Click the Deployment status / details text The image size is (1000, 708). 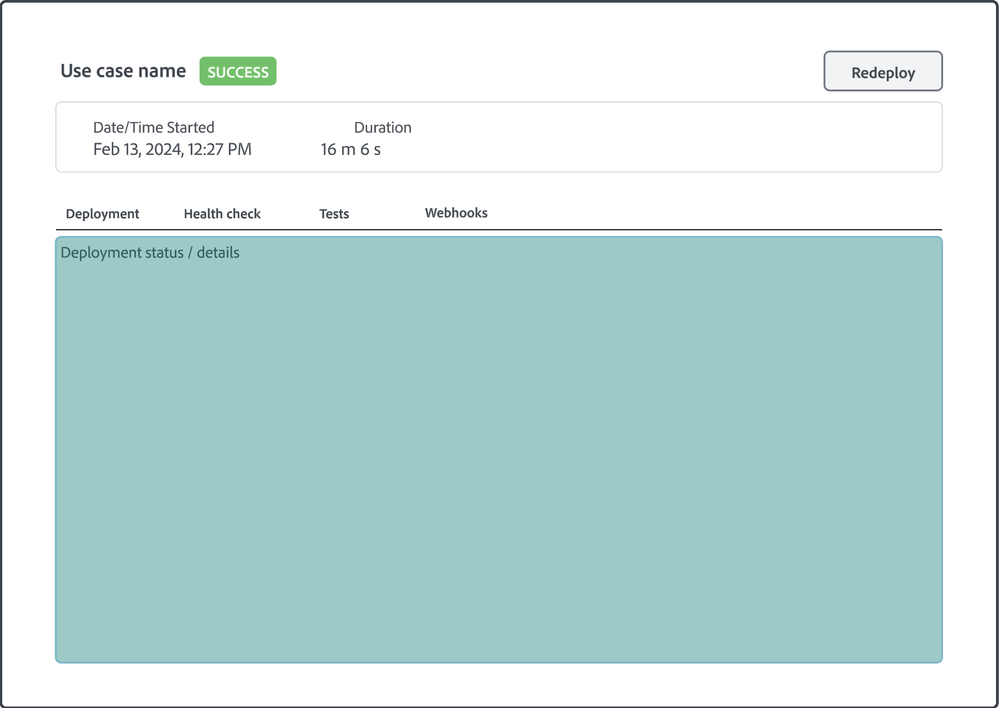[x=150, y=253]
